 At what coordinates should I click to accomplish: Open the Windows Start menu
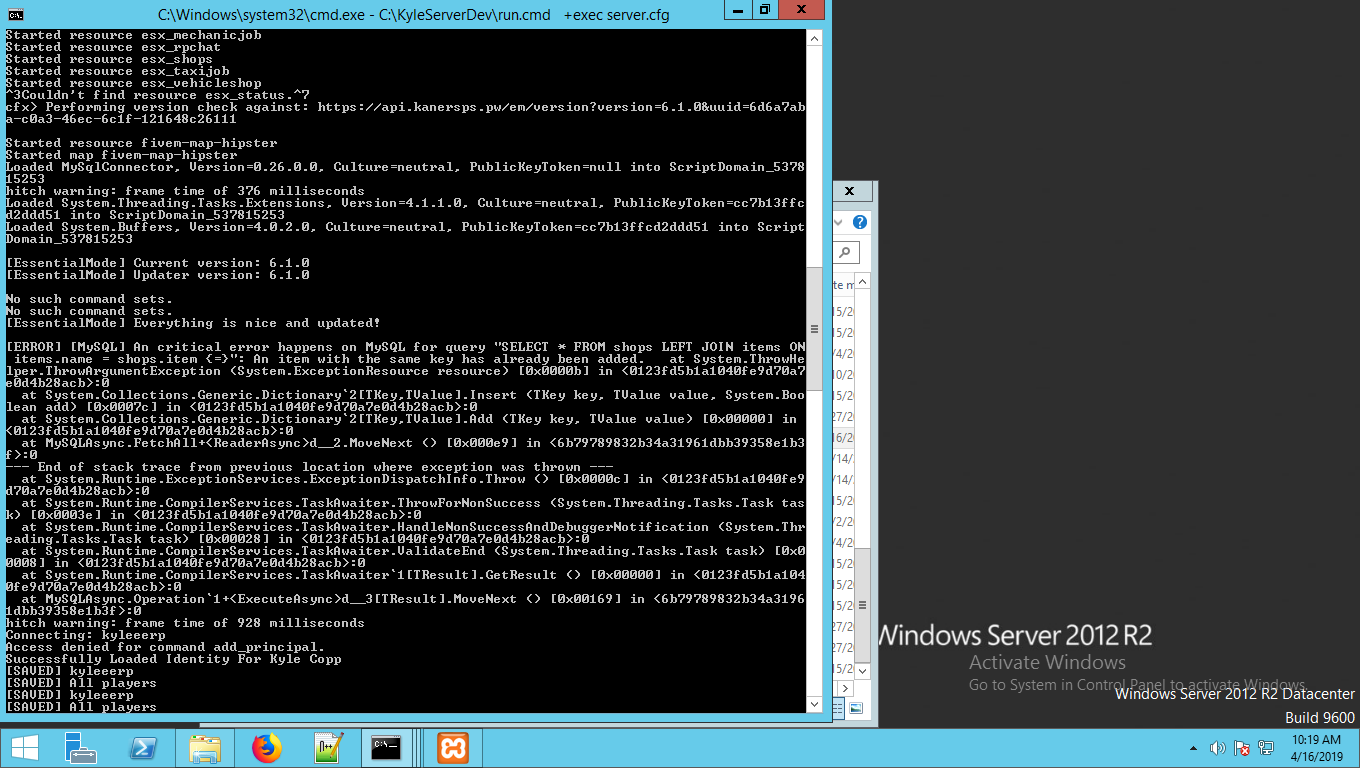coord(24,747)
